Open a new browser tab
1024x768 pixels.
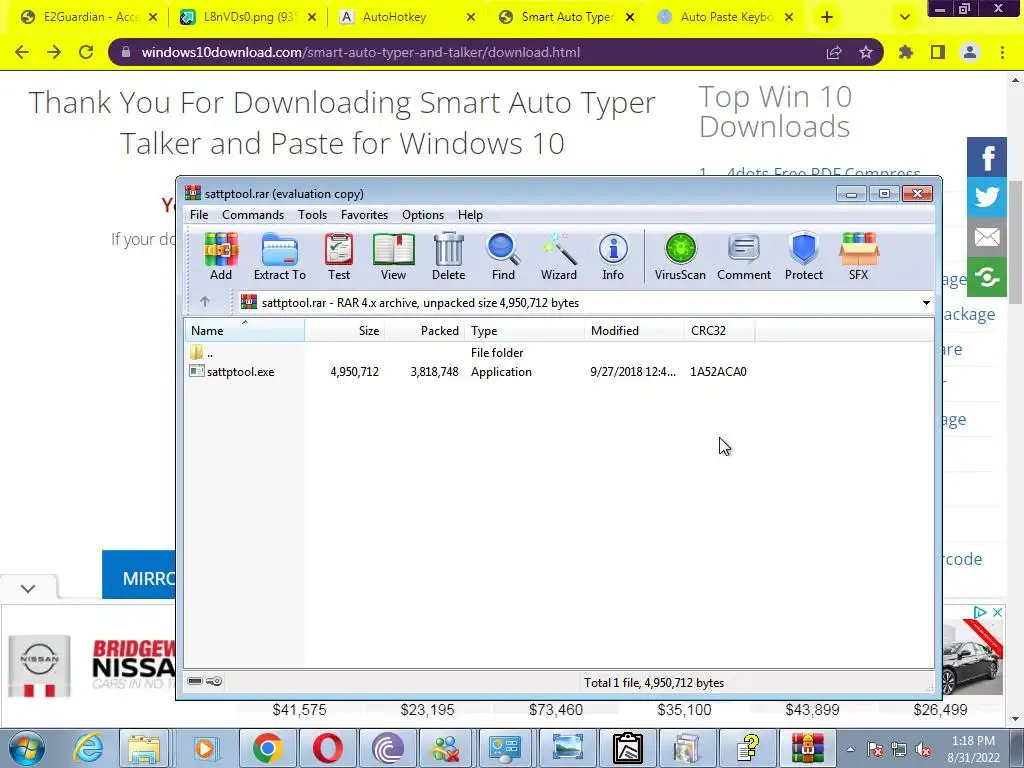point(827,17)
